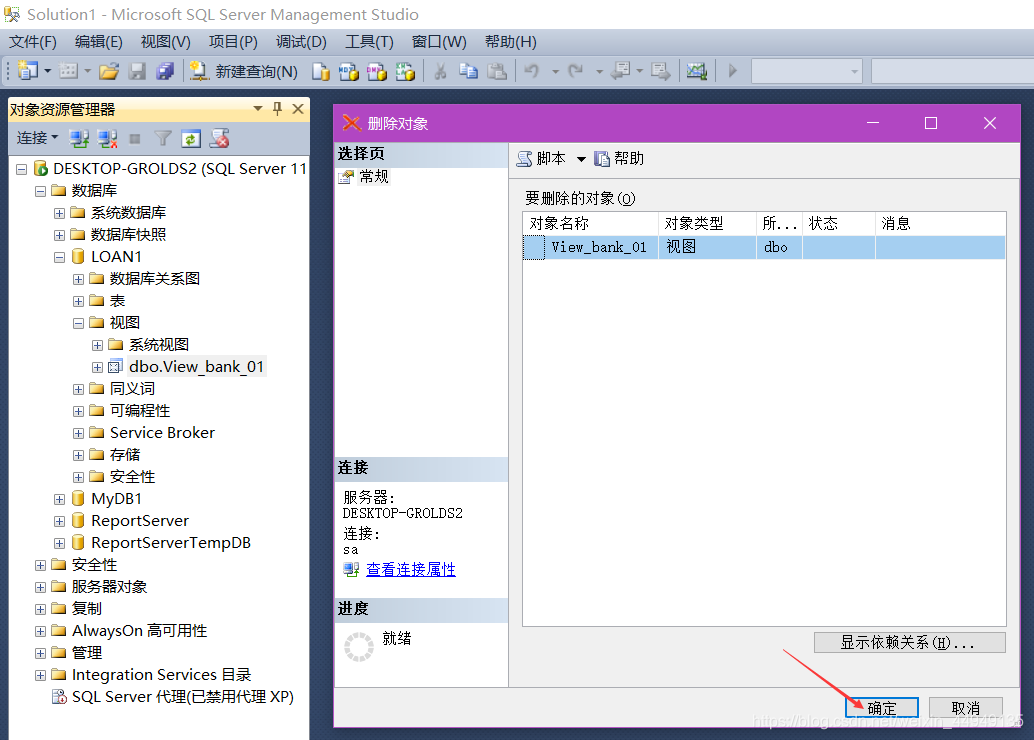Expand the MyDB1 database node

[59, 499]
